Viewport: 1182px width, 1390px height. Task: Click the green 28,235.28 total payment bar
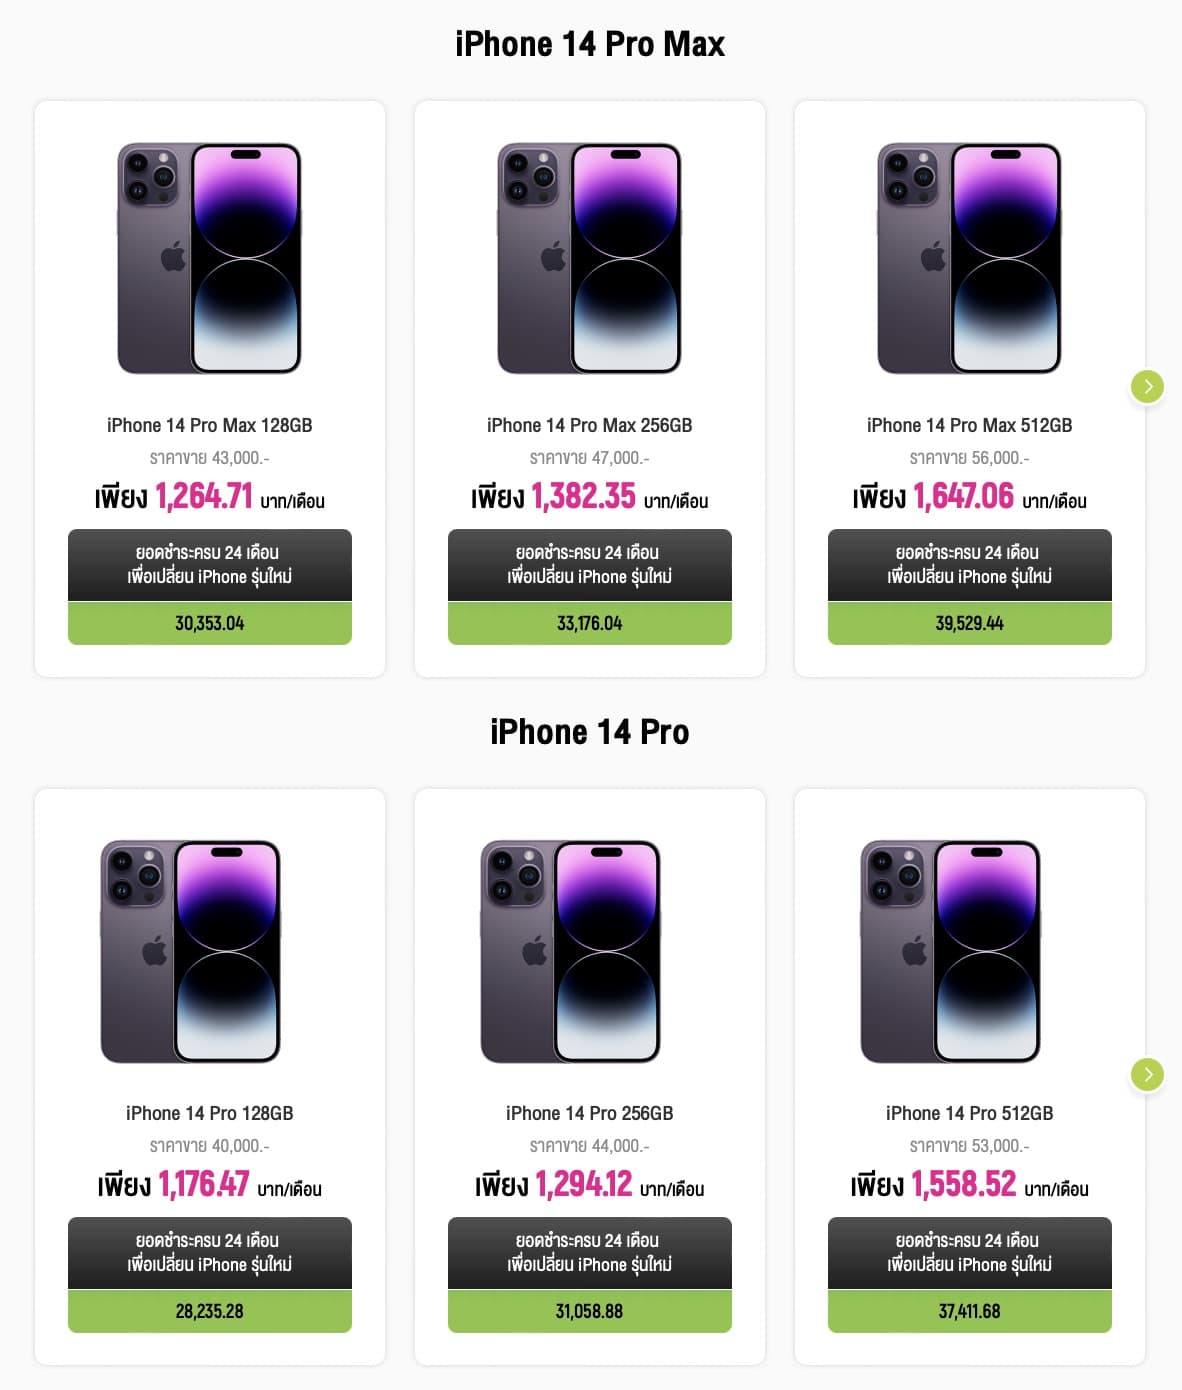[209, 1311]
